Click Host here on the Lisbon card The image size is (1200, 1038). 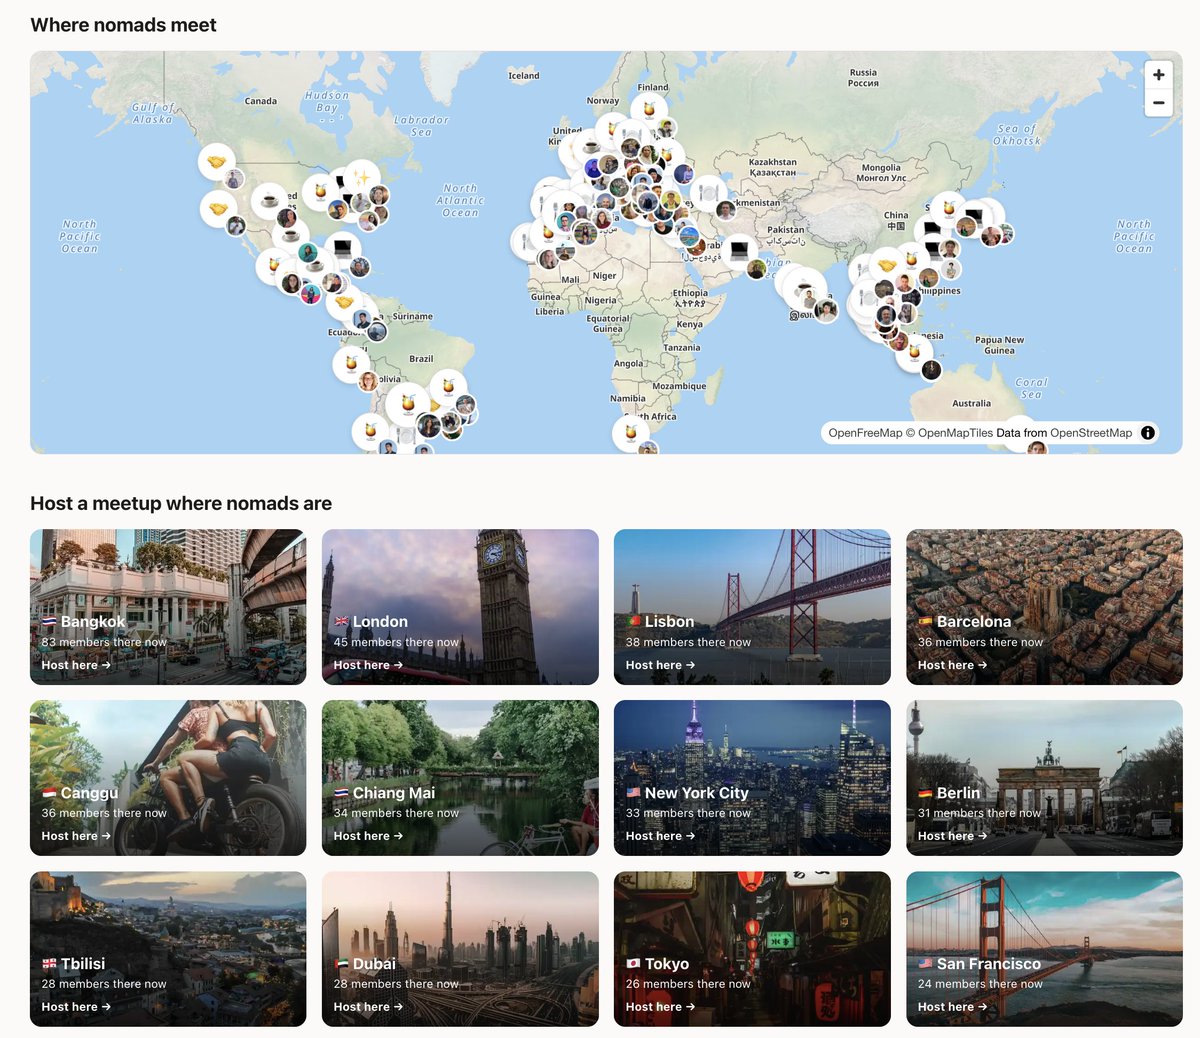tap(660, 665)
